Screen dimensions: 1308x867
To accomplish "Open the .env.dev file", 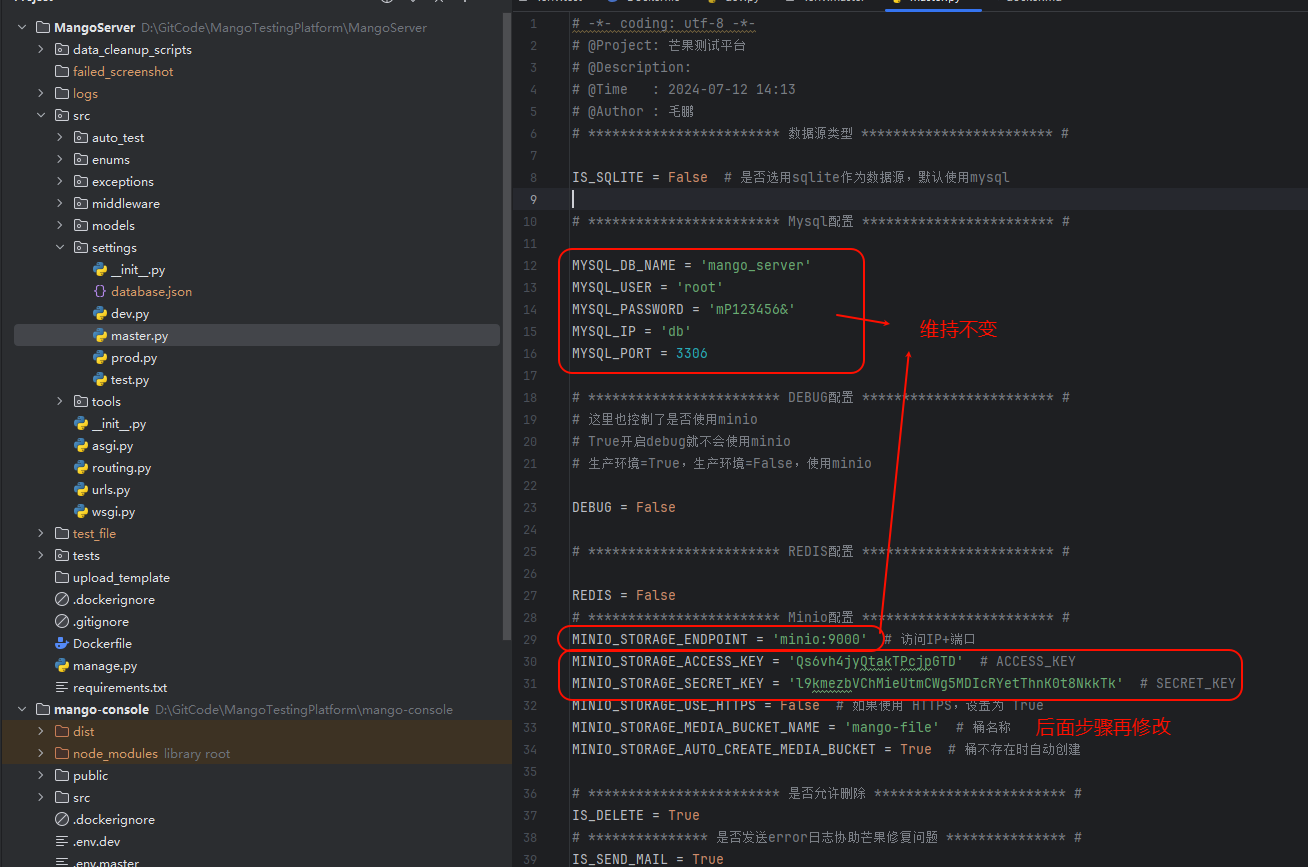I will (x=94, y=841).
